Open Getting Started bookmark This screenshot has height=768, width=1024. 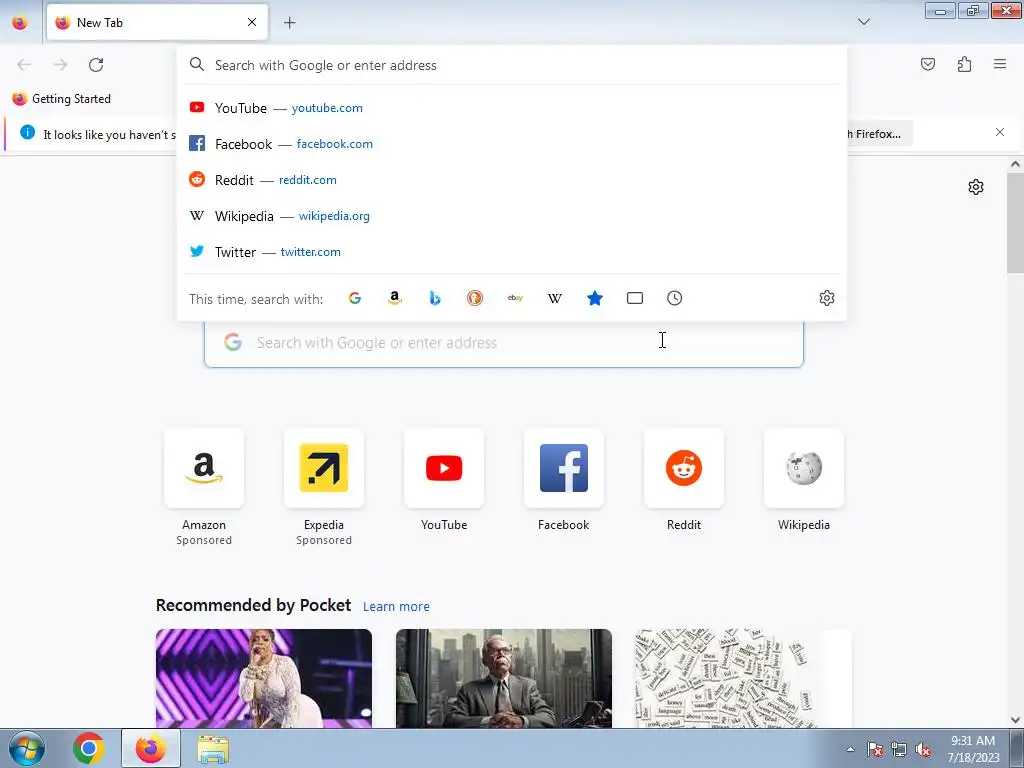click(62, 99)
